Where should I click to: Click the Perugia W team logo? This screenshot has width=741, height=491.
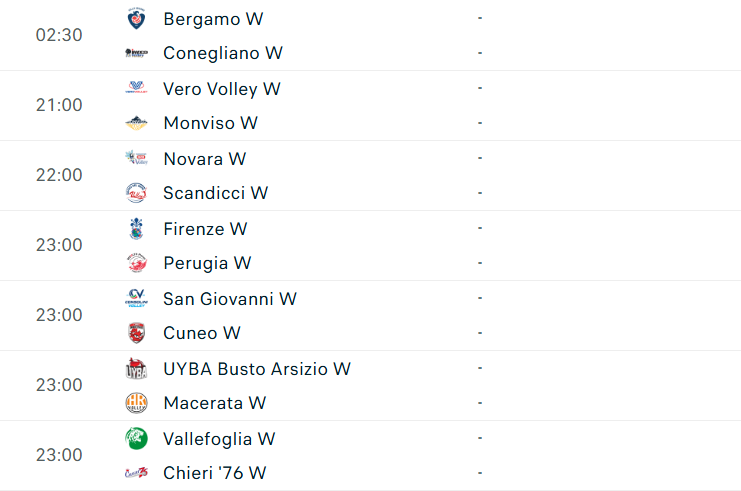(136, 263)
